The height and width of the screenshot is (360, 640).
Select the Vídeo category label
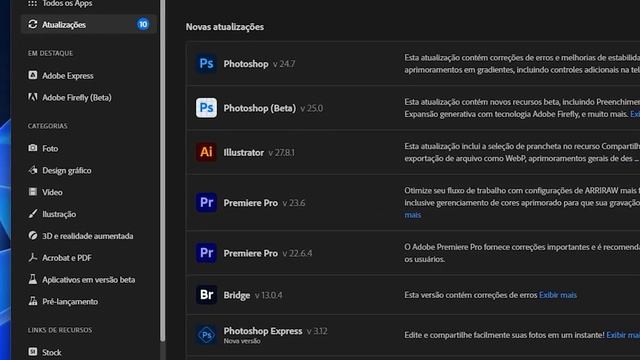pos(52,192)
